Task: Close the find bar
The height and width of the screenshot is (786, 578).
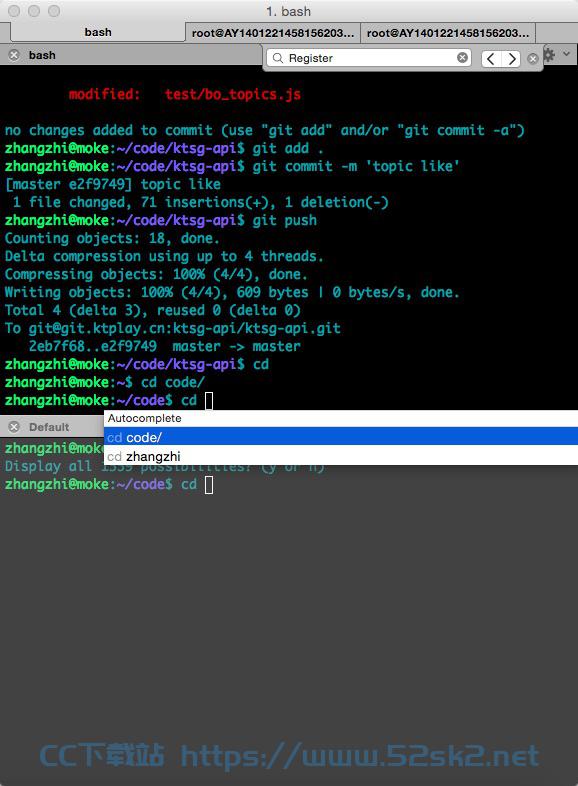Action: pyautogui.click(x=532, y=59)
